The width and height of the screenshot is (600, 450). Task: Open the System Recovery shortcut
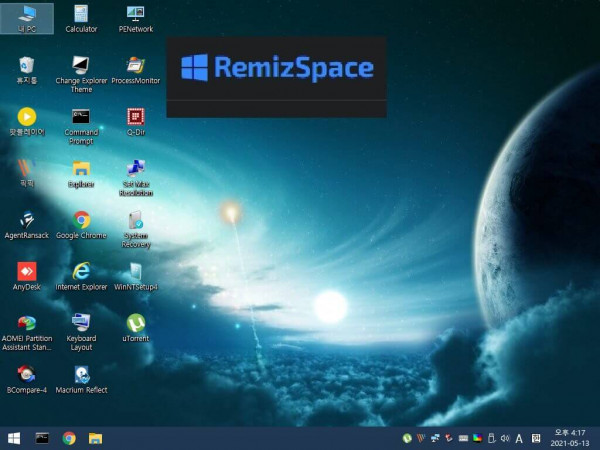coord(135,230)
